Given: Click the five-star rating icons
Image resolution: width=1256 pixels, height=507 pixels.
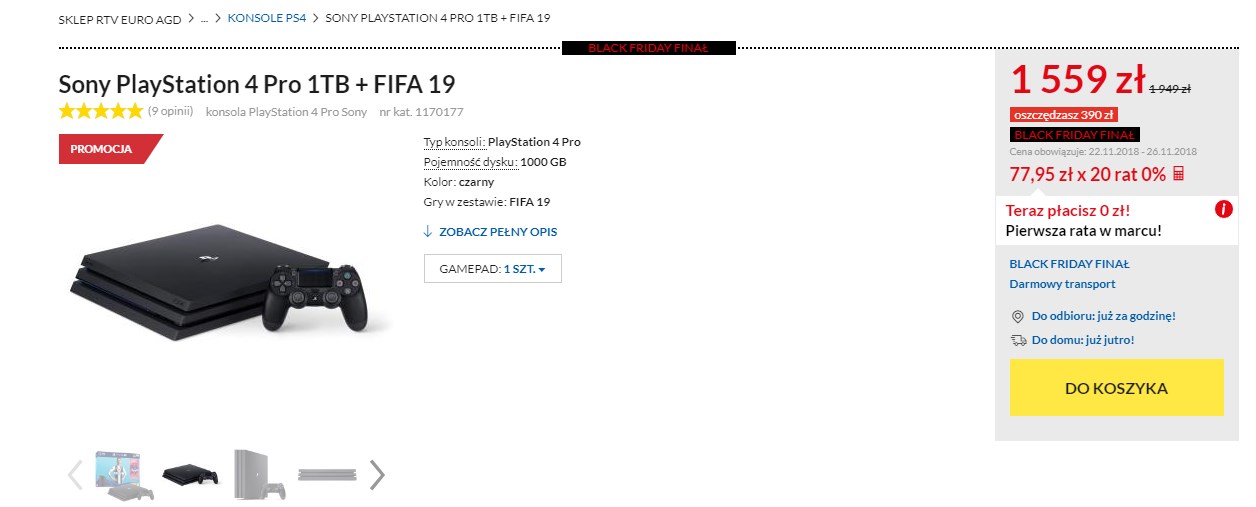Looking at the screenshot, I should pos(101,111).
